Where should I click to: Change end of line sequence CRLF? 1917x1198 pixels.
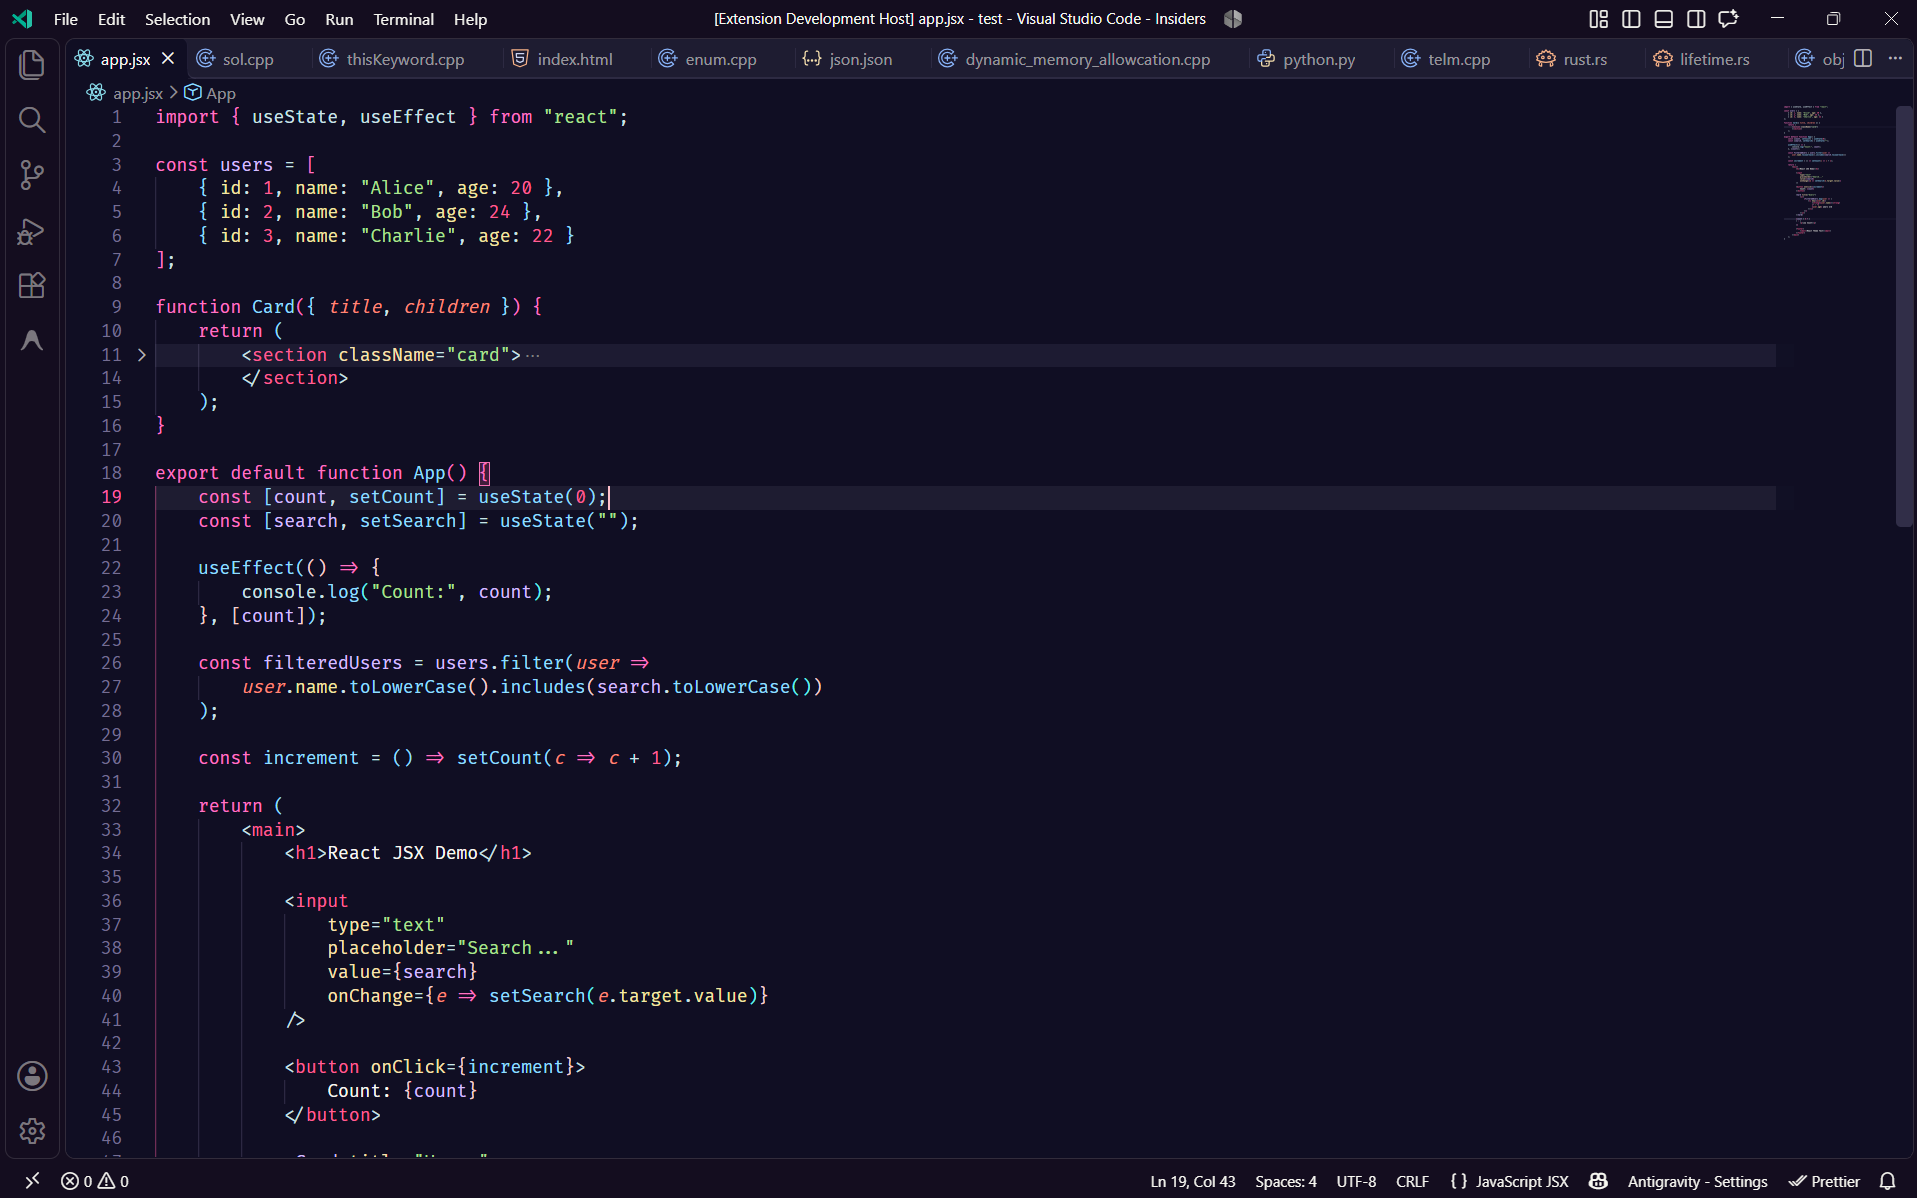click(1412, 1181)
